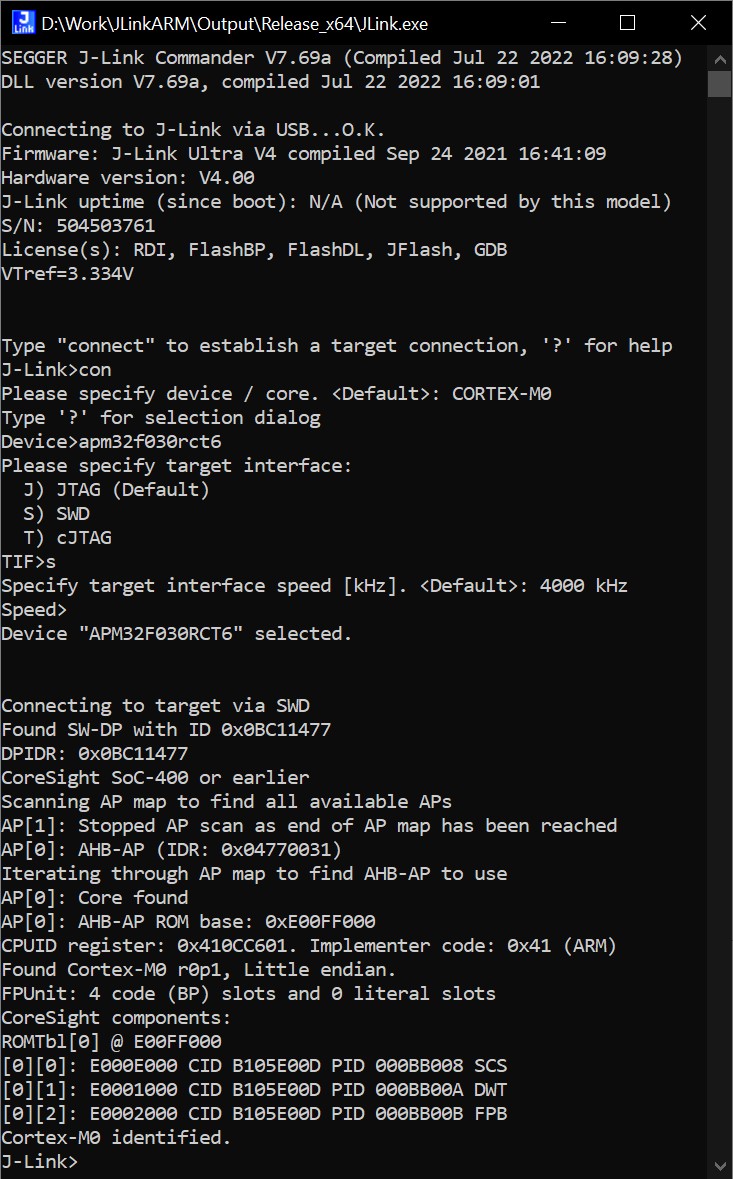The width and height of the screenshot is (733, 1179).
Task: Click the "DPIDR: 0x0BC11477" line
Action: (x=95, y=754)
